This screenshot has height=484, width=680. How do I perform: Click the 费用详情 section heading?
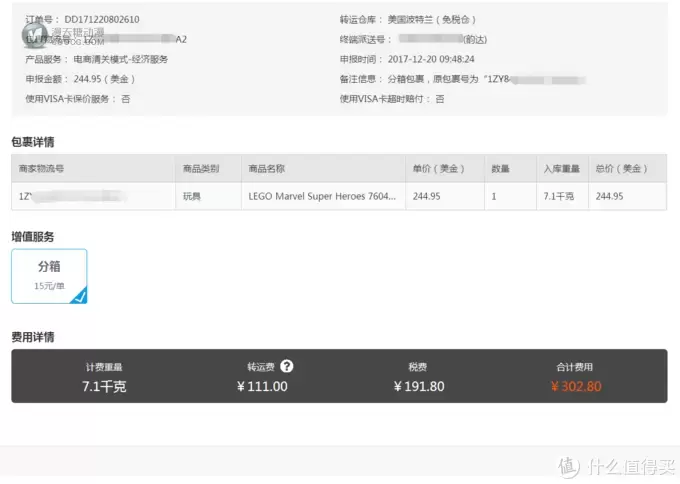[x=33, y=337]
